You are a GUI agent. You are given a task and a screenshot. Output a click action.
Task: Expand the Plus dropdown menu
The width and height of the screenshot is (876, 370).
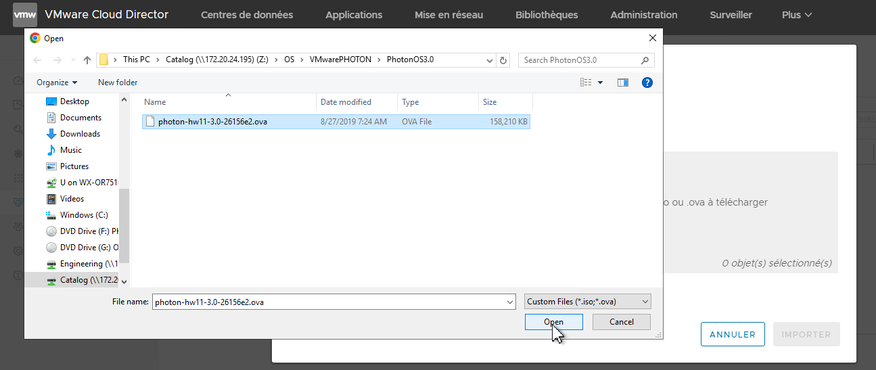click(x=797, y=15)
